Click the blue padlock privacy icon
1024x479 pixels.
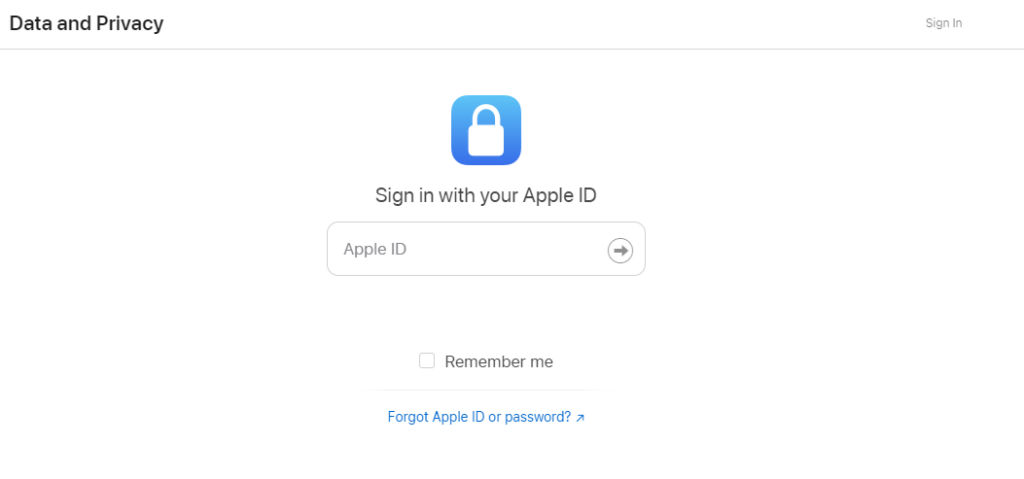click(x=486, y=130)
